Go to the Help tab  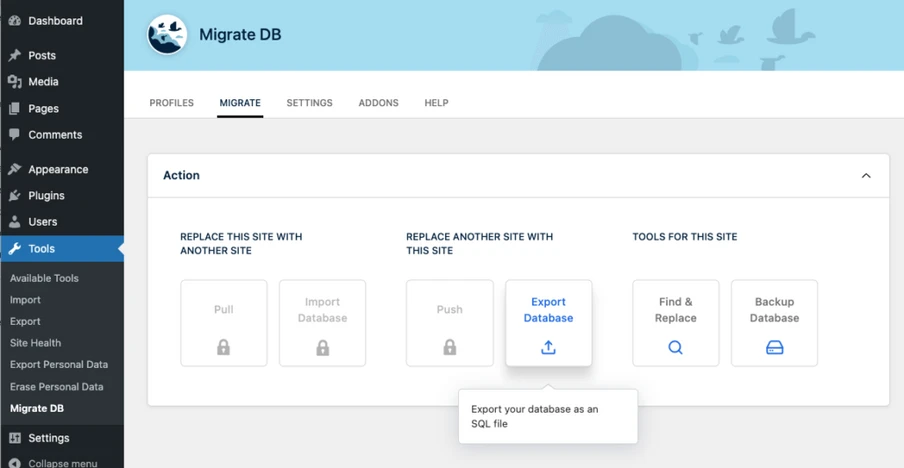436,103
